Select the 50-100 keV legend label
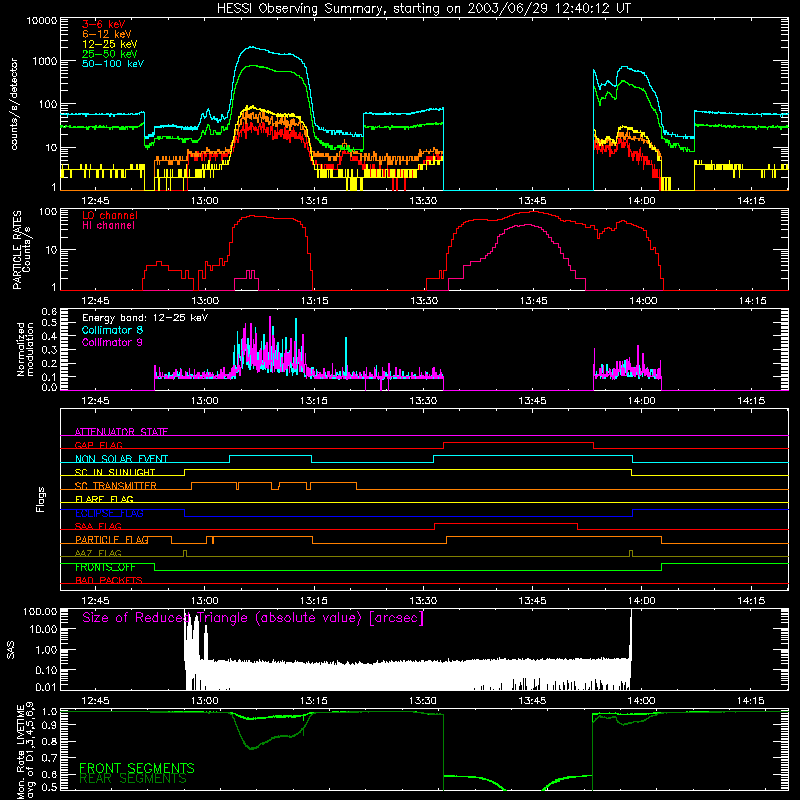Image resolution: width=800 pixels, height=800 pixels. click(113, 64)
